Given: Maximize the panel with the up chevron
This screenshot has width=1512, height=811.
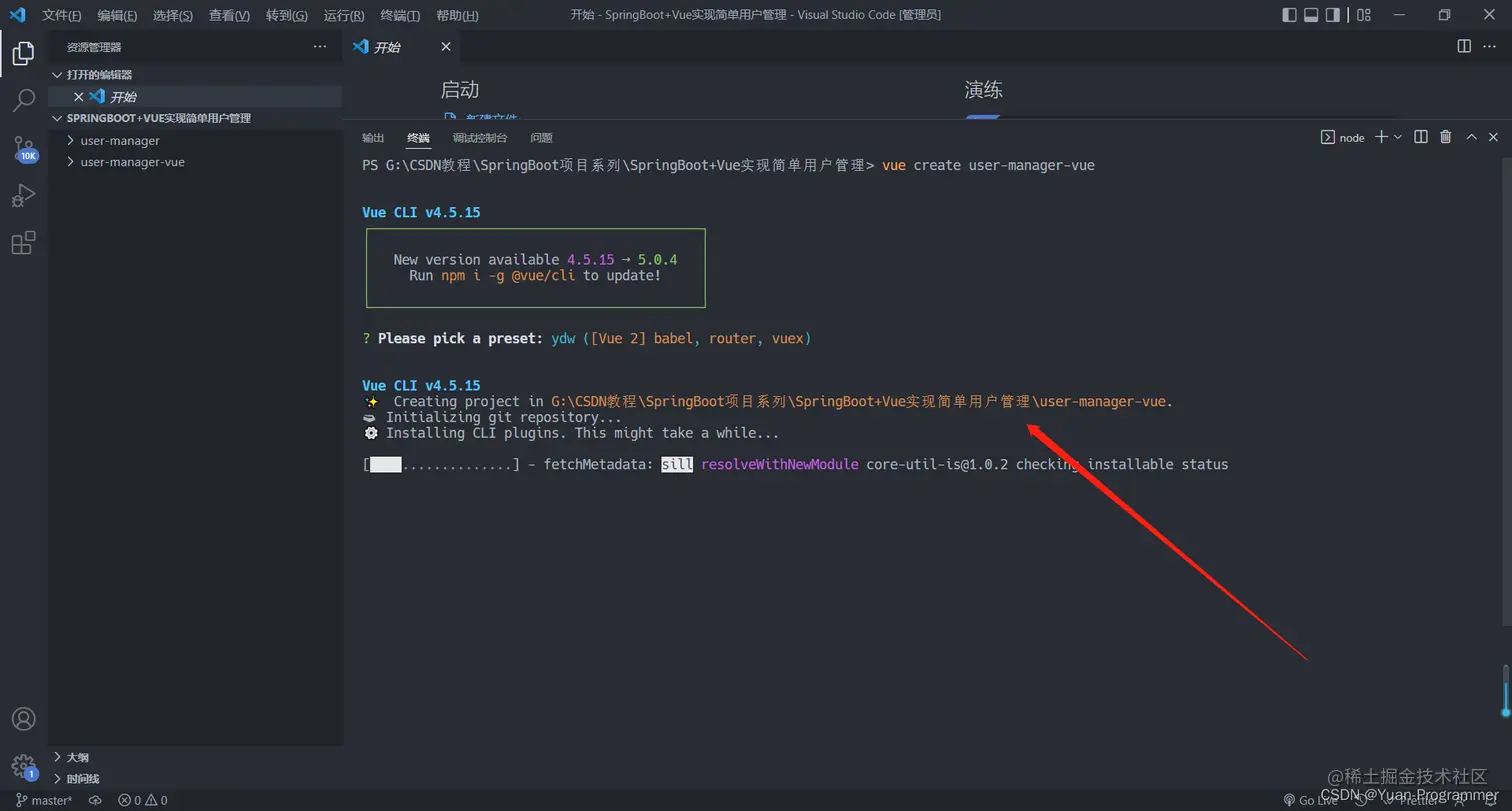Looking at the screenshot, I should pyautogui.click(x=1471, y=137).
